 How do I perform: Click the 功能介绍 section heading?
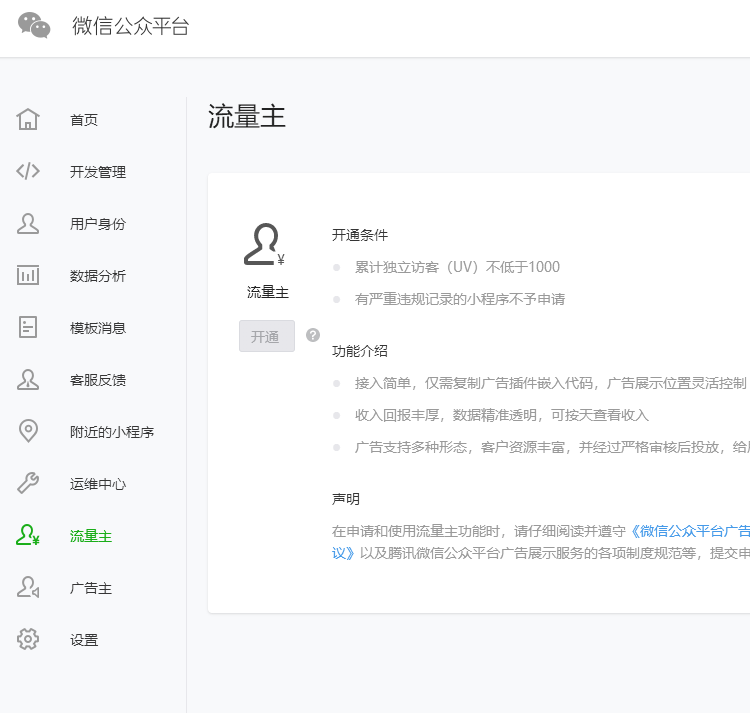tap(360, 351)
